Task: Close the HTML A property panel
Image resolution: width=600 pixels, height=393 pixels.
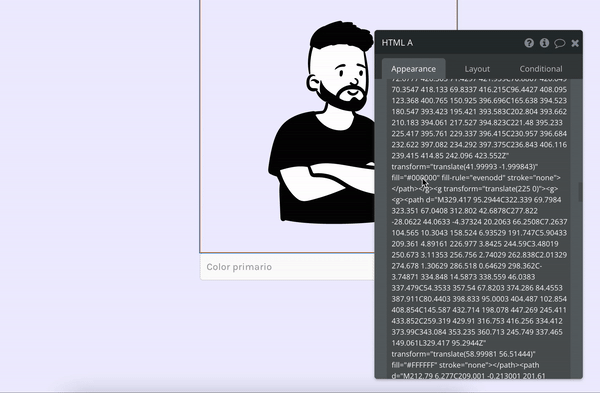Action: point(575,43)
